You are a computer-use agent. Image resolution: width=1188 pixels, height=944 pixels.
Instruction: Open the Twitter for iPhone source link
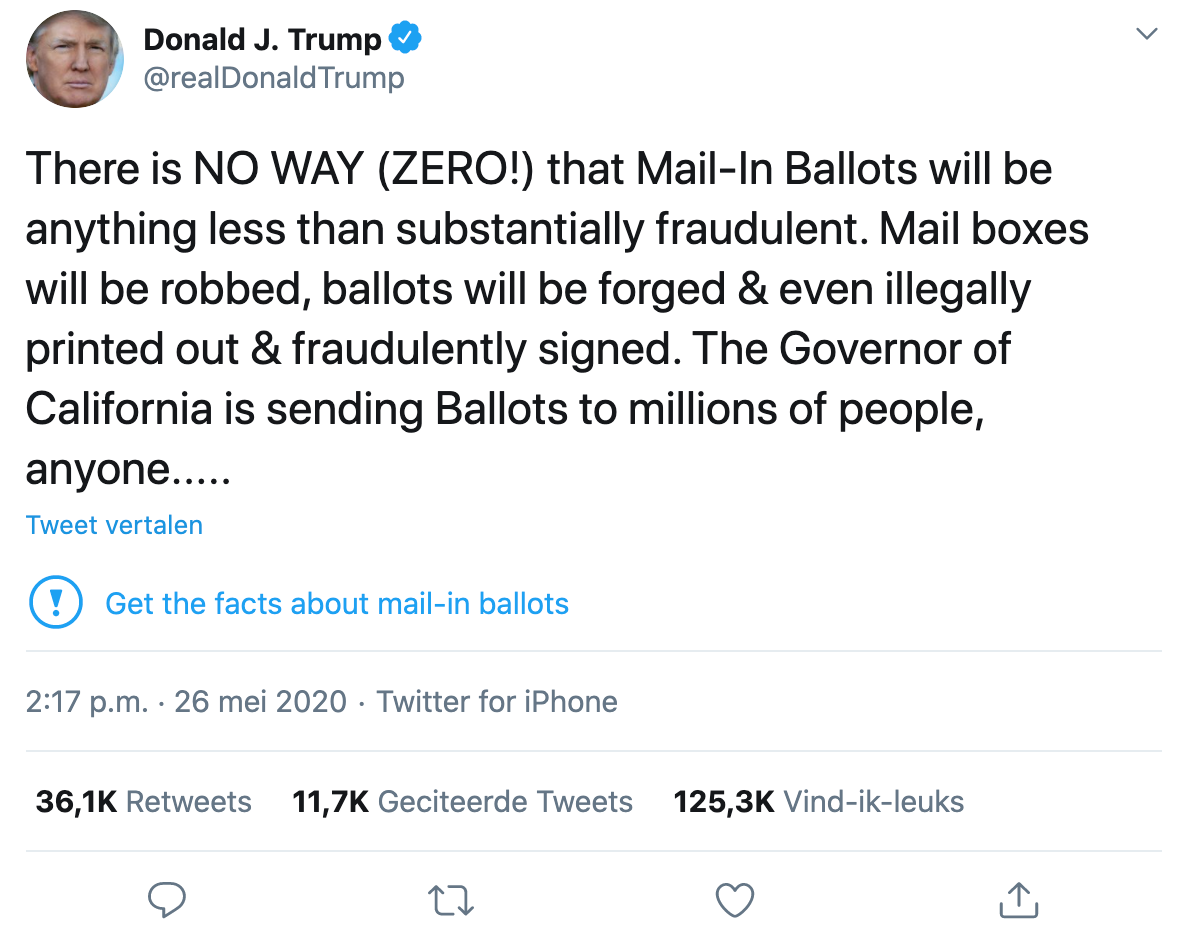(x=497, y=701)
